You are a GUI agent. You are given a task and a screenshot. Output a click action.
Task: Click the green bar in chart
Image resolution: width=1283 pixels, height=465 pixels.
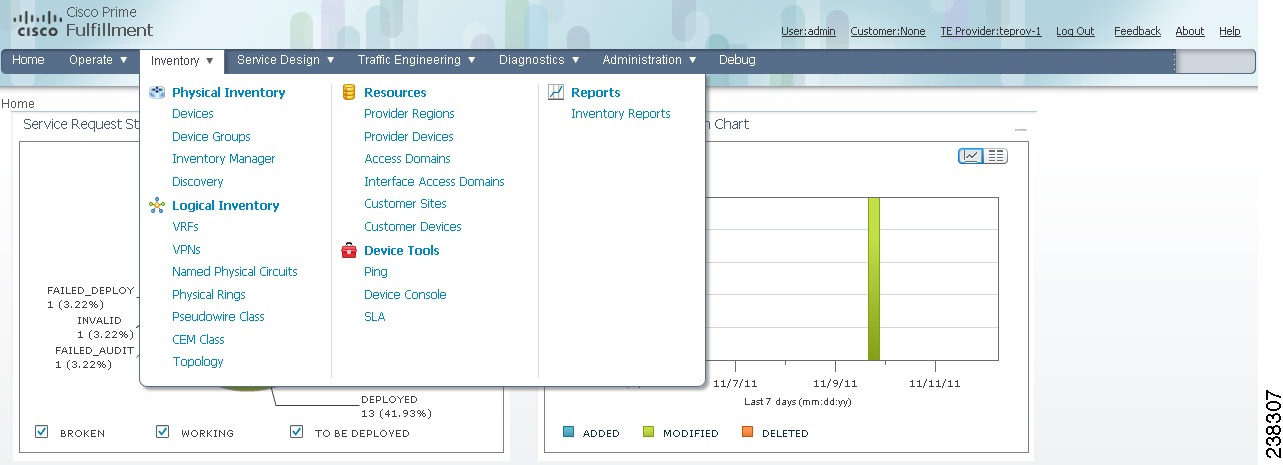pos(874,278)
